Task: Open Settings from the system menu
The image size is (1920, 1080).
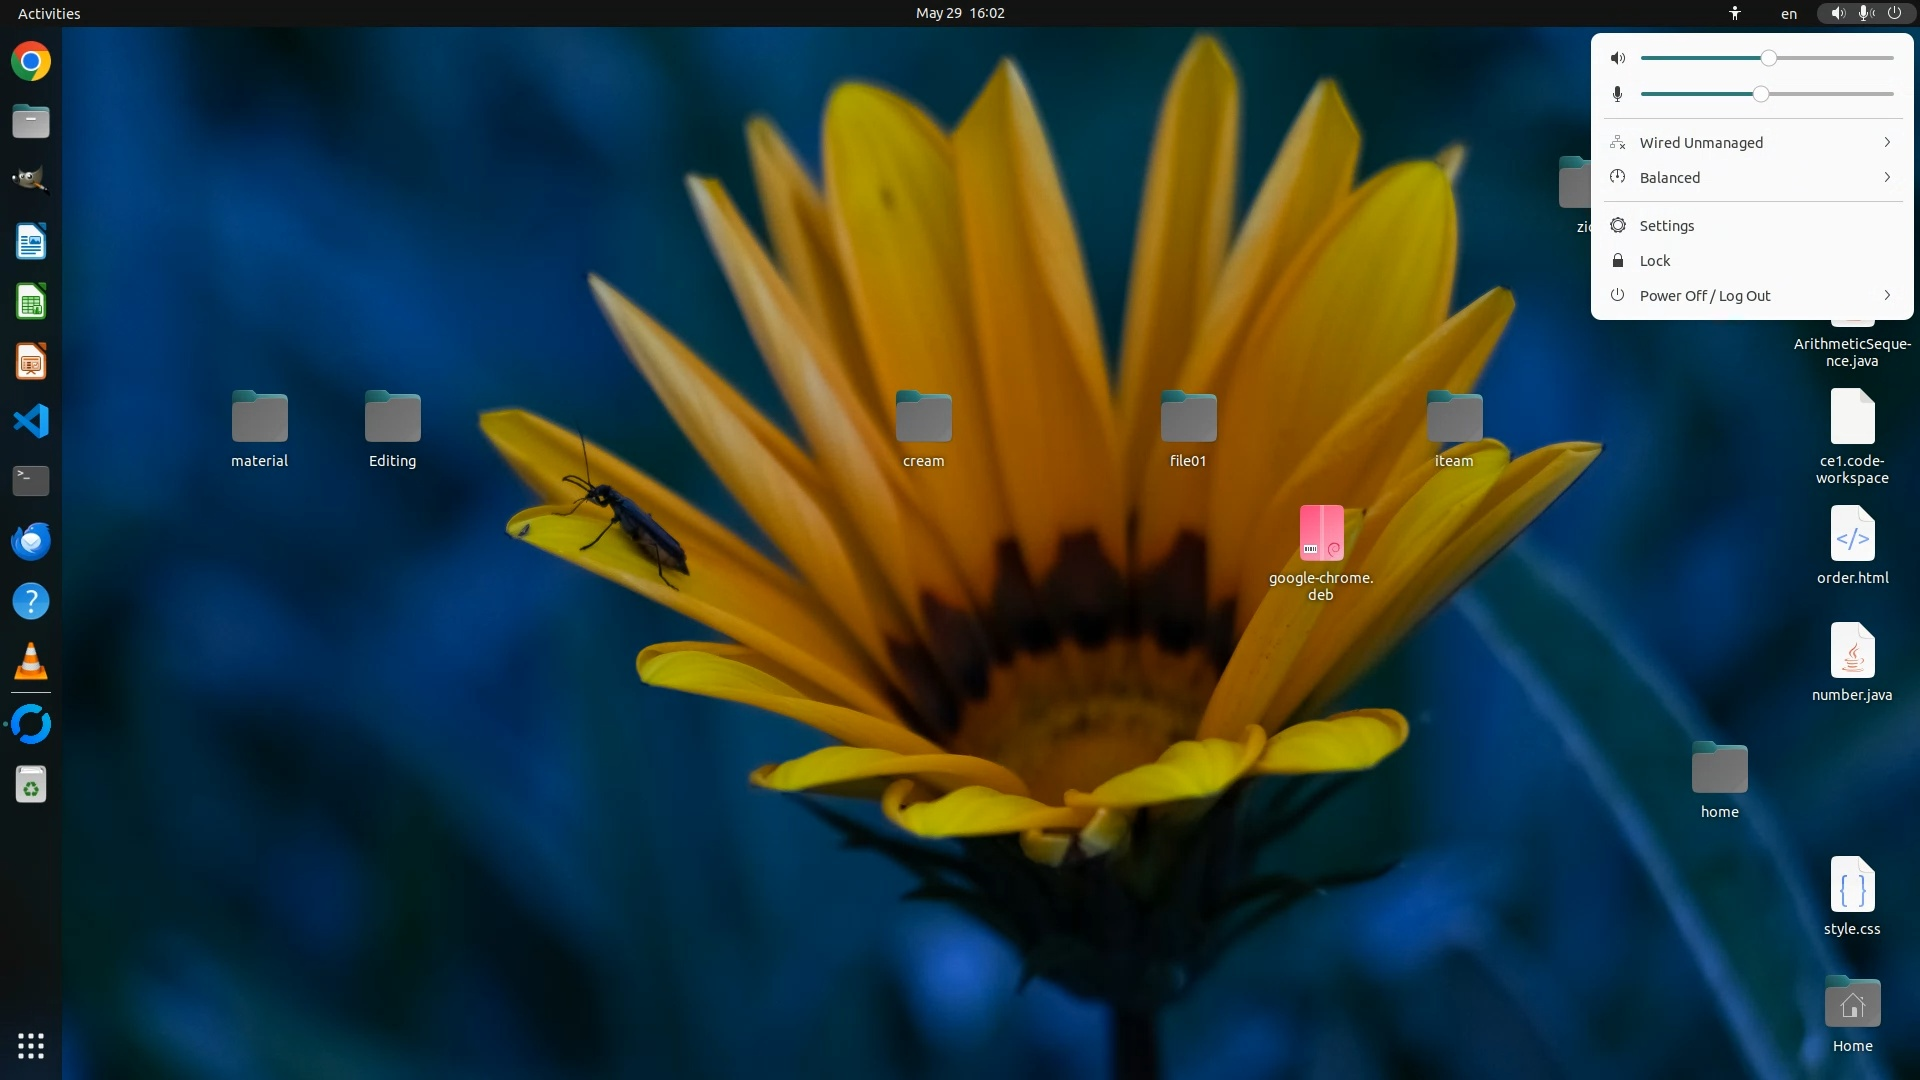Action: [1666, 226]
